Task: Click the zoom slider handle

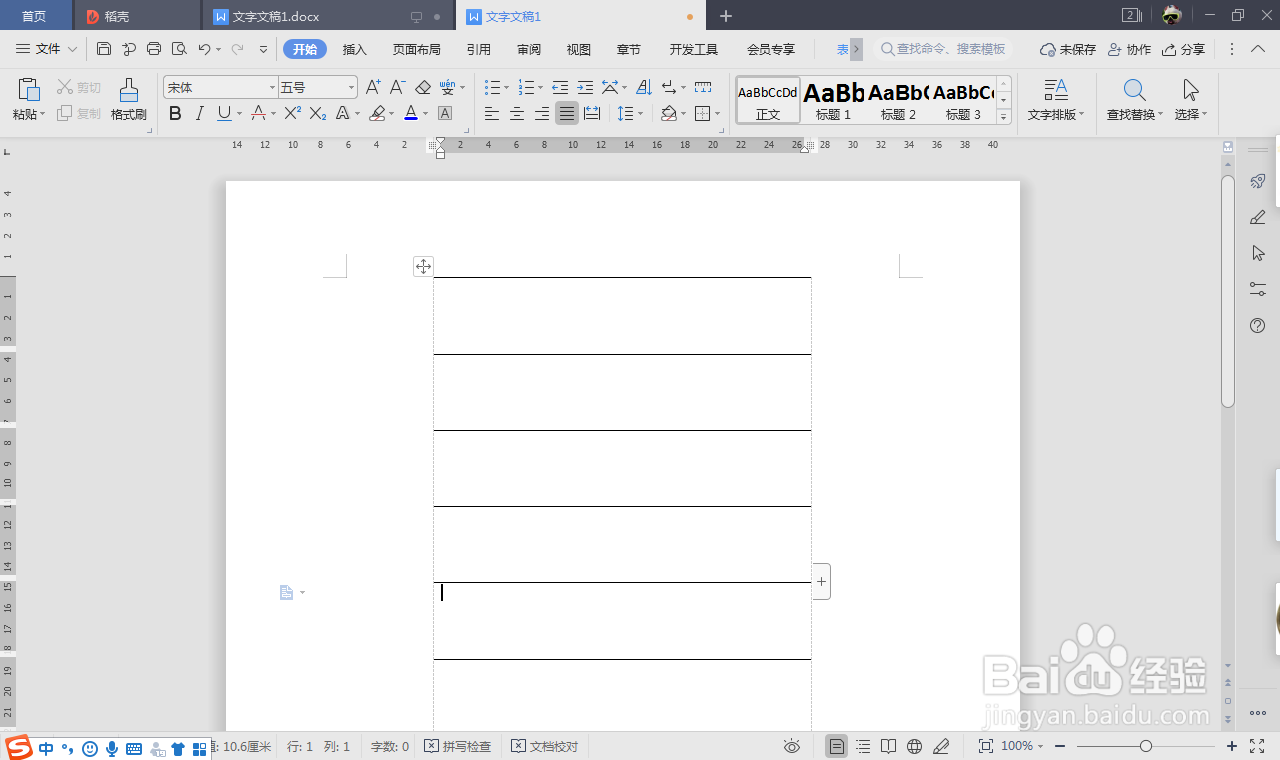Action: point(1146,746)
